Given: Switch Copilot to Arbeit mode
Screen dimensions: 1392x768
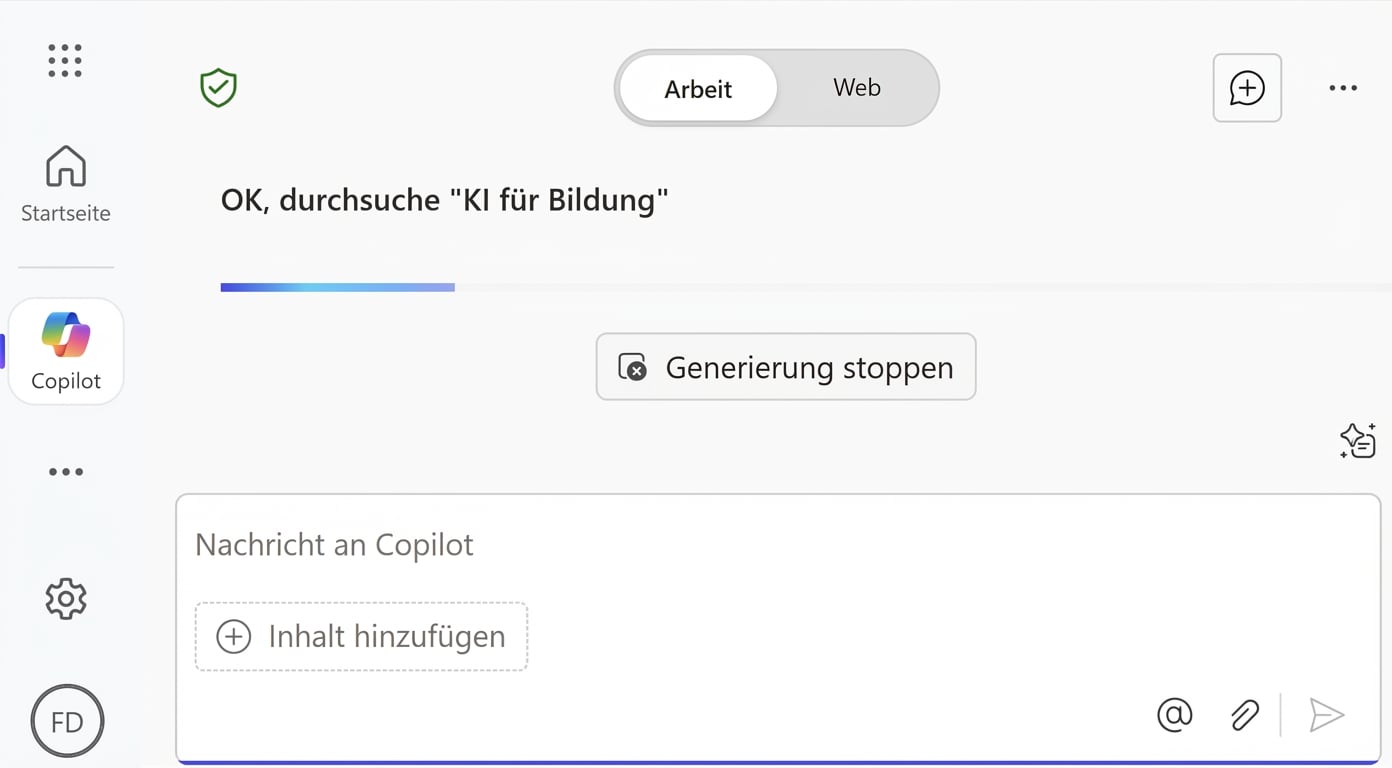Looking at the screenshot, I should pyautogui.click(x=697, y=88).
